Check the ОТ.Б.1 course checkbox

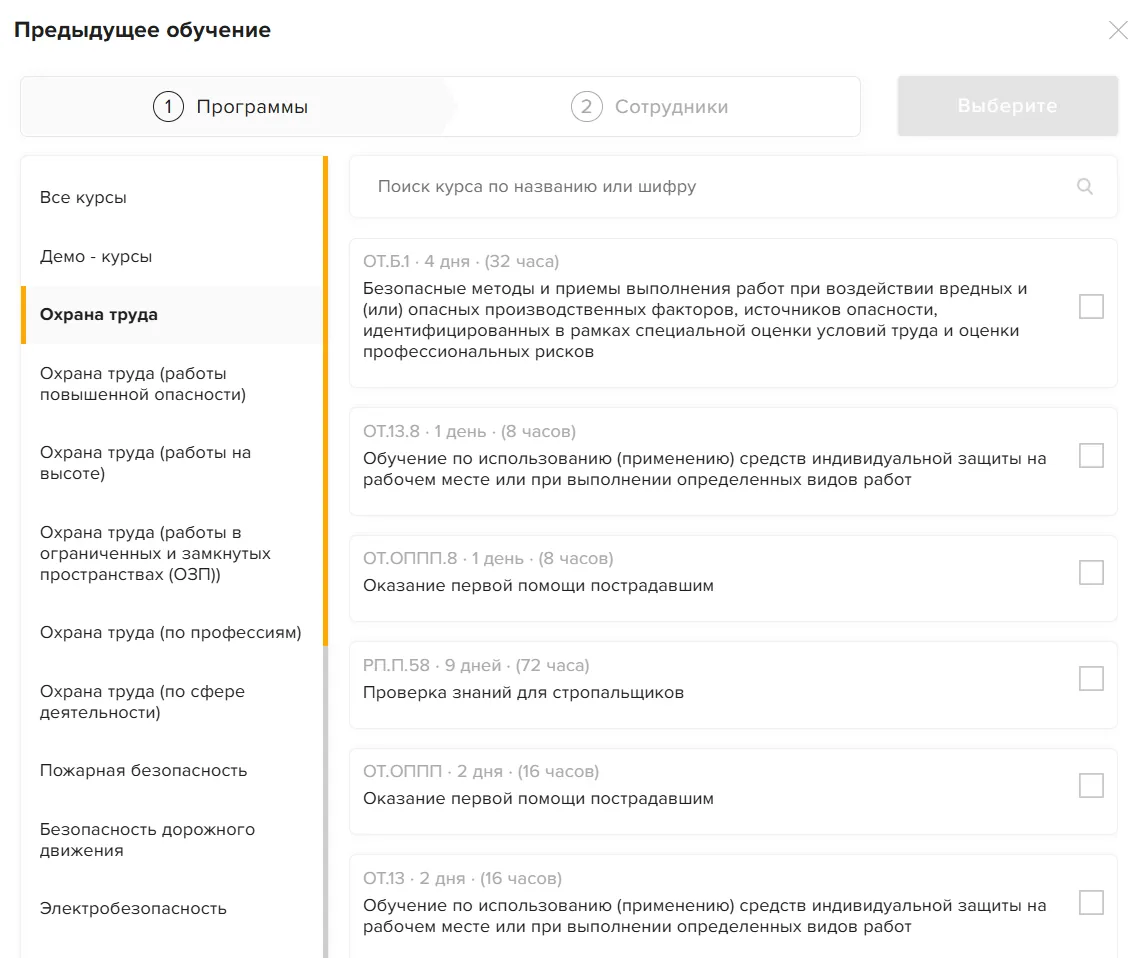point(1091,306)
